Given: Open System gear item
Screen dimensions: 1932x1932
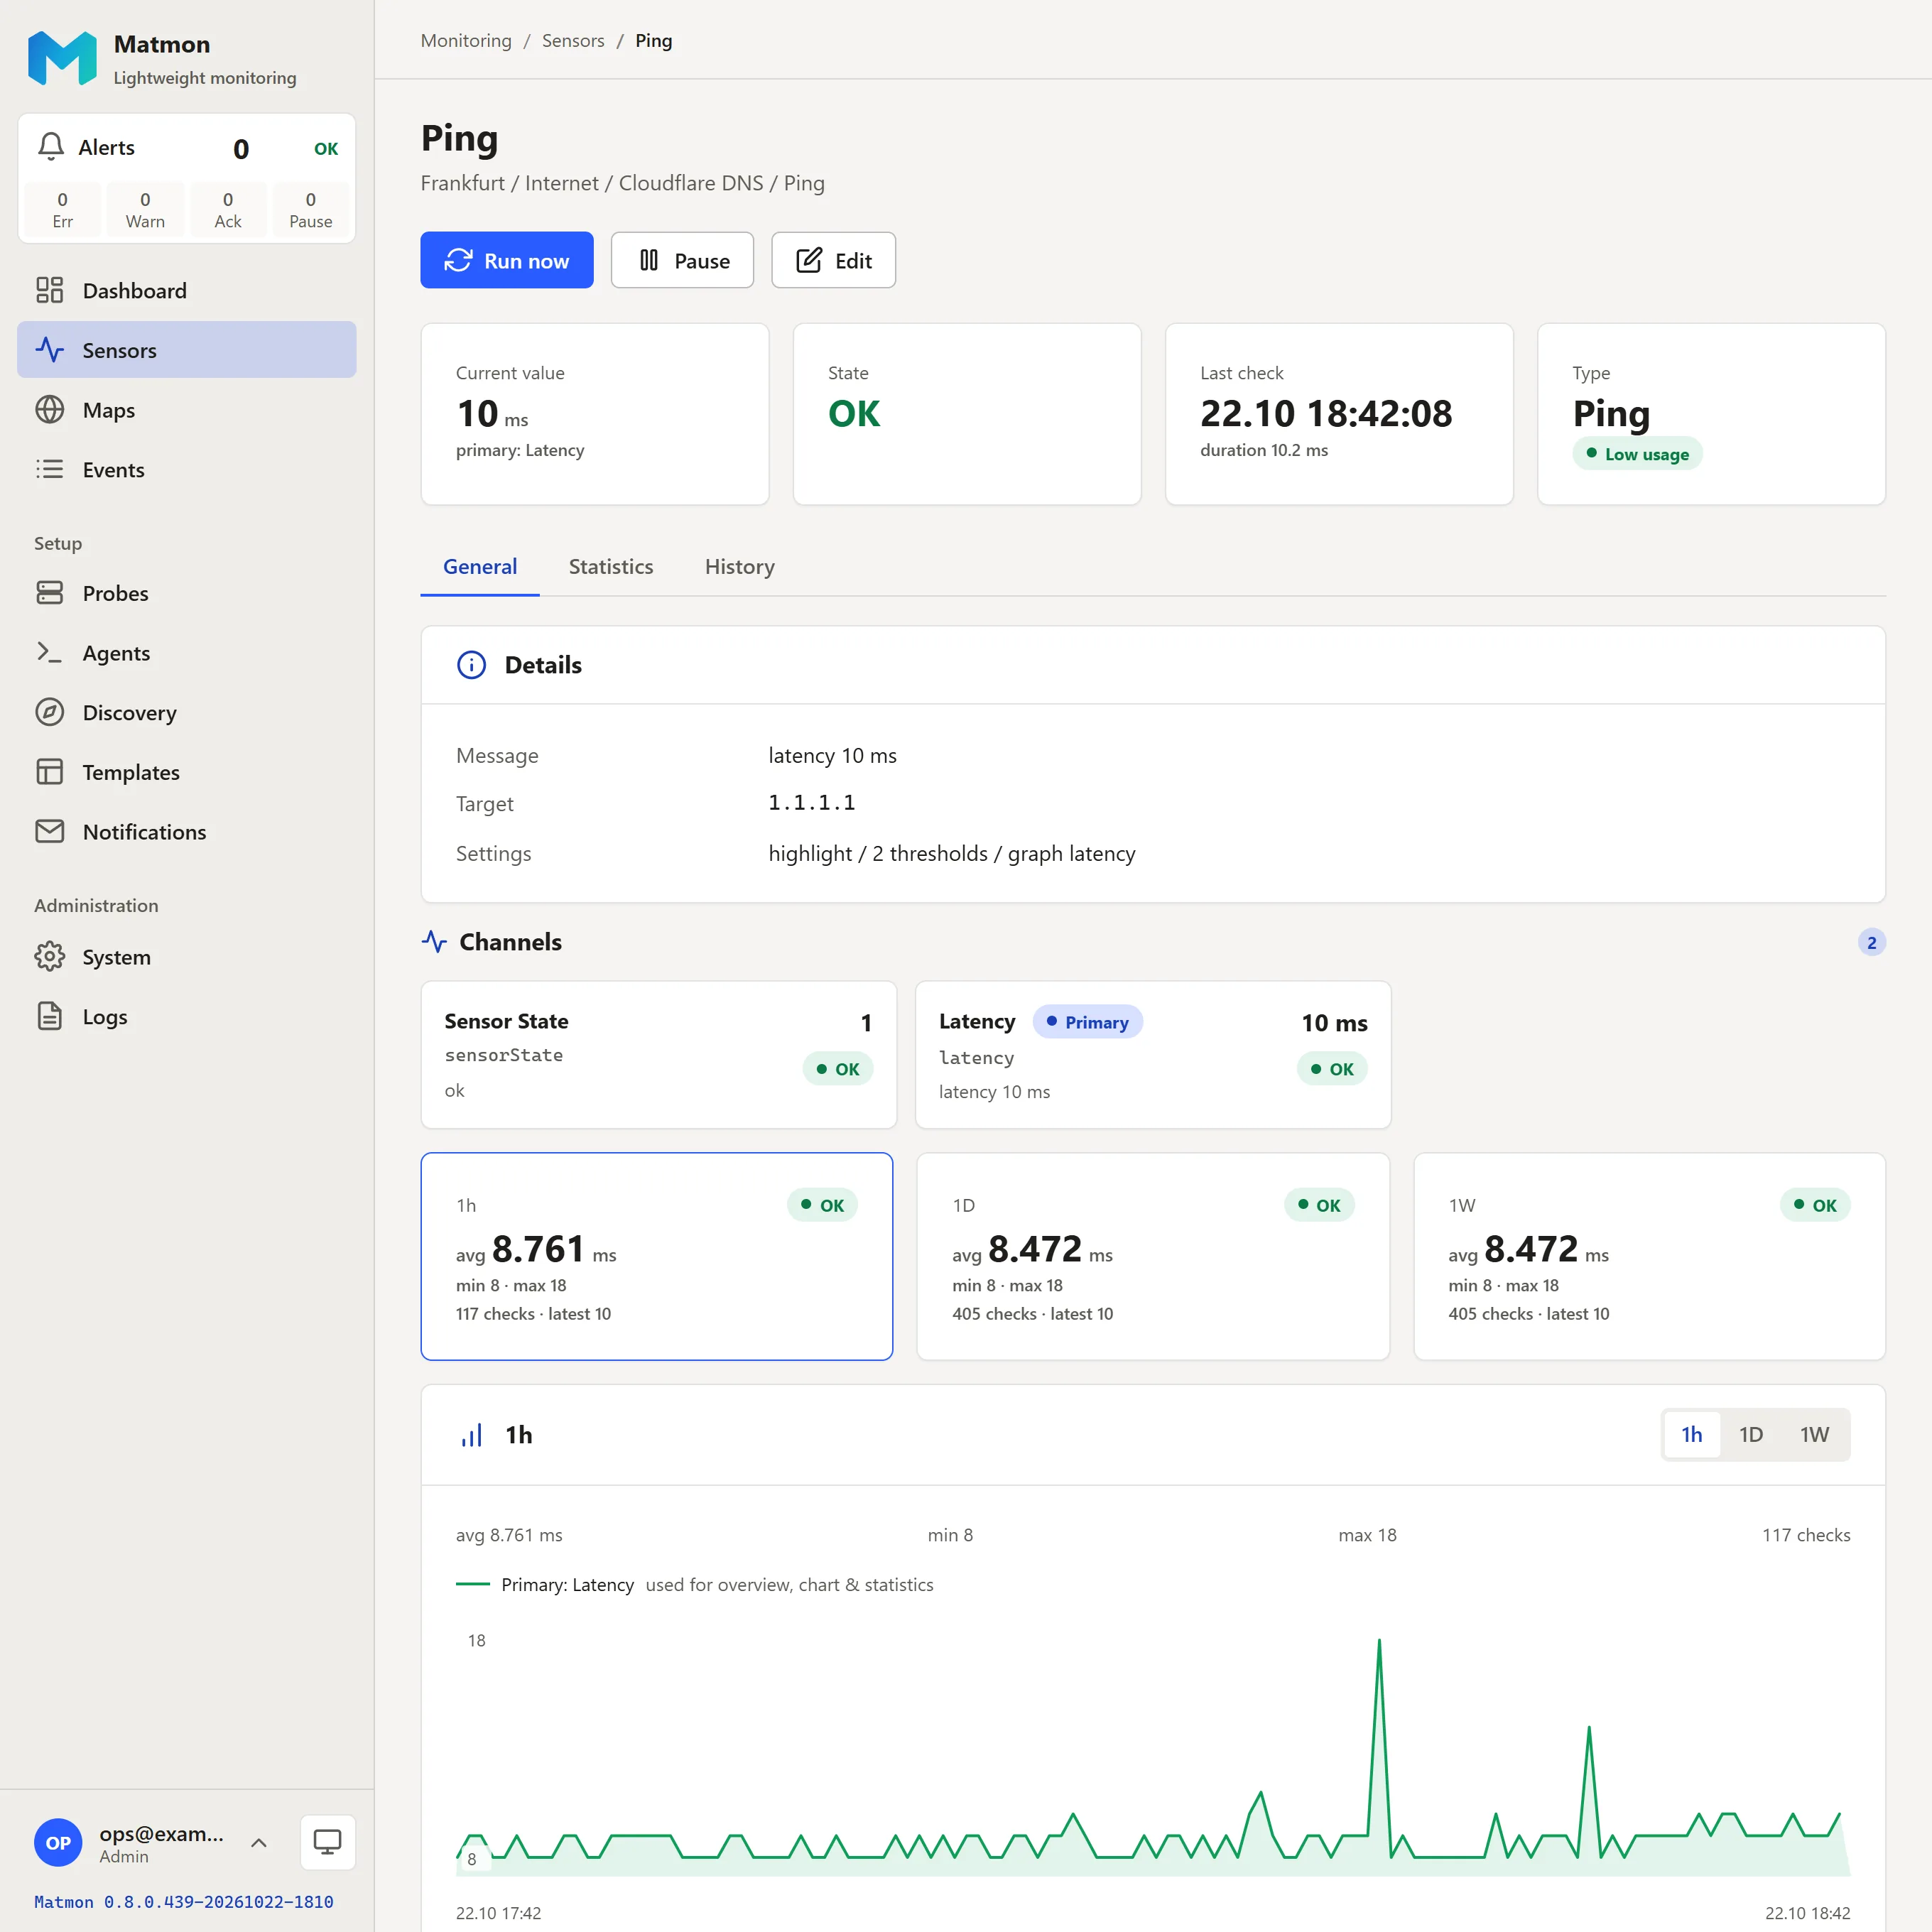Looking at the screenshot, I should pos(186,957).
